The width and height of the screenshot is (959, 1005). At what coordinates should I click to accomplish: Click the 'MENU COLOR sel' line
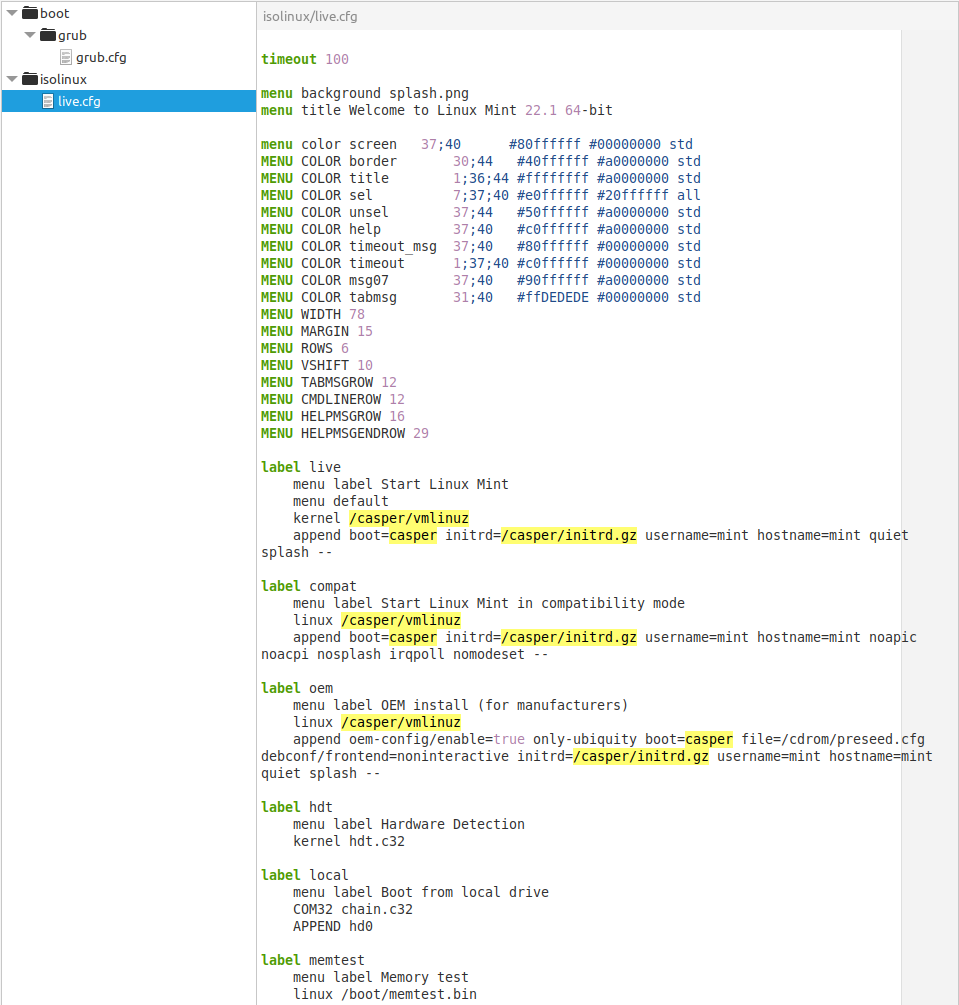481,195
